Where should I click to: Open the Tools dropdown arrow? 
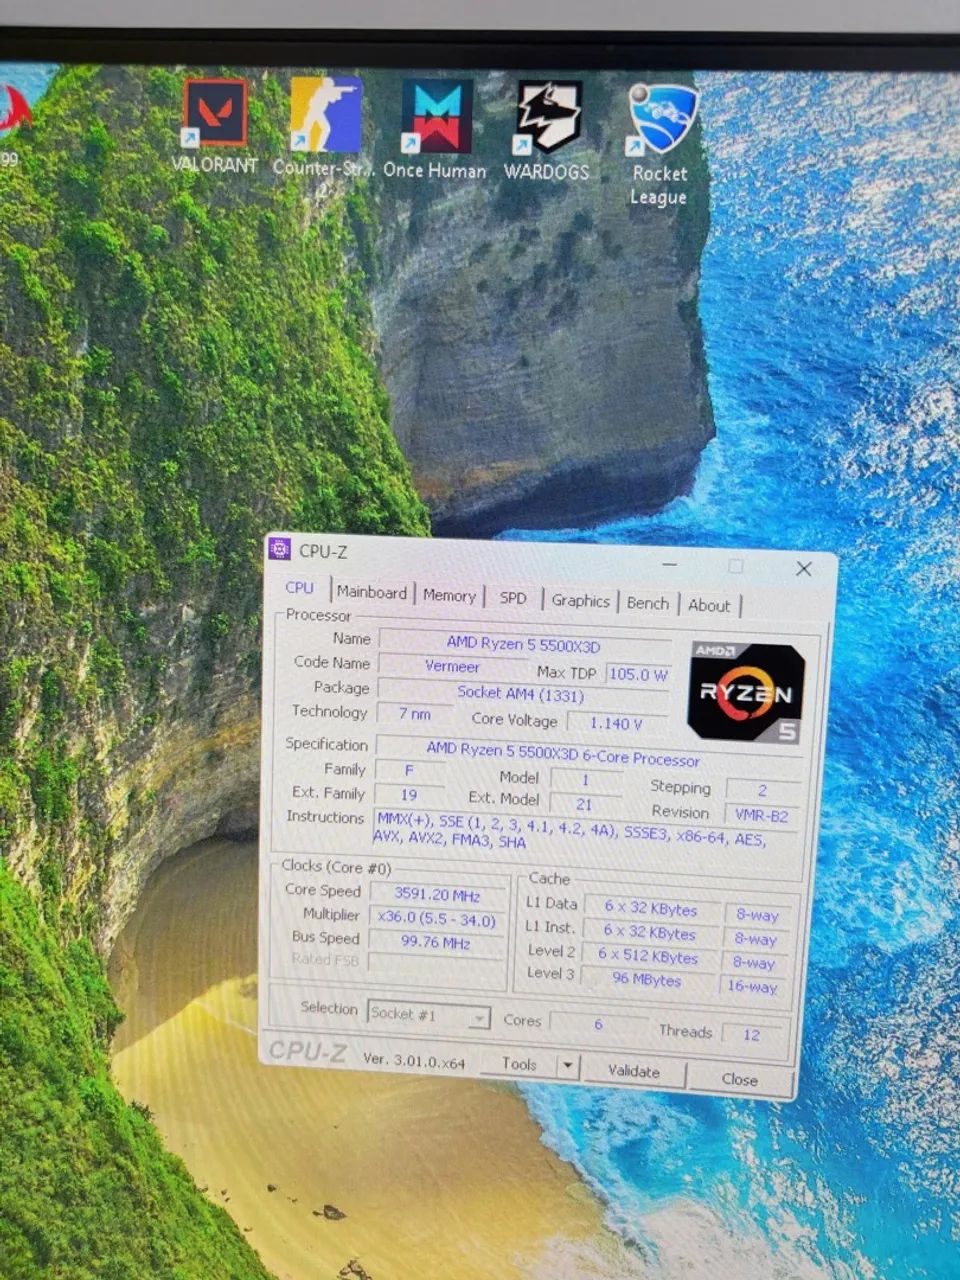pyautogui.click(x=567, y=1066)
